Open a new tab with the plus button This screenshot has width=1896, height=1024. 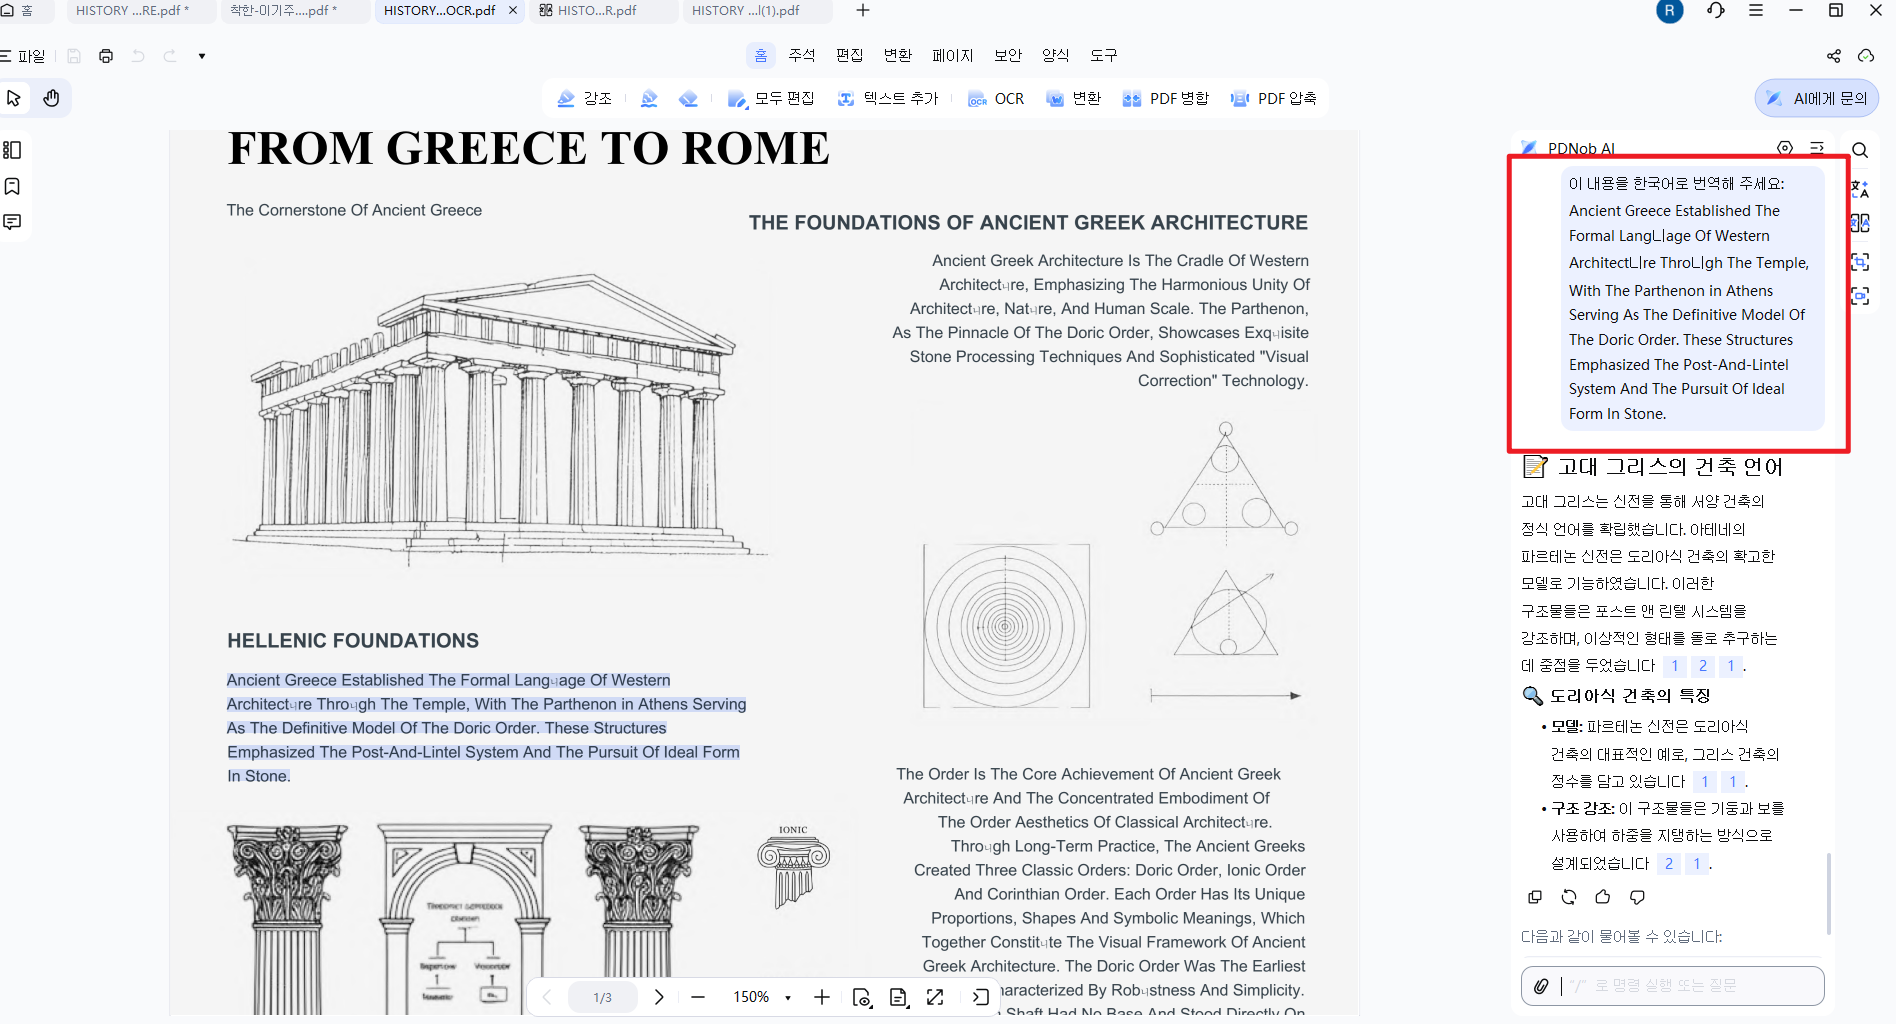click(x=863, y=11)
